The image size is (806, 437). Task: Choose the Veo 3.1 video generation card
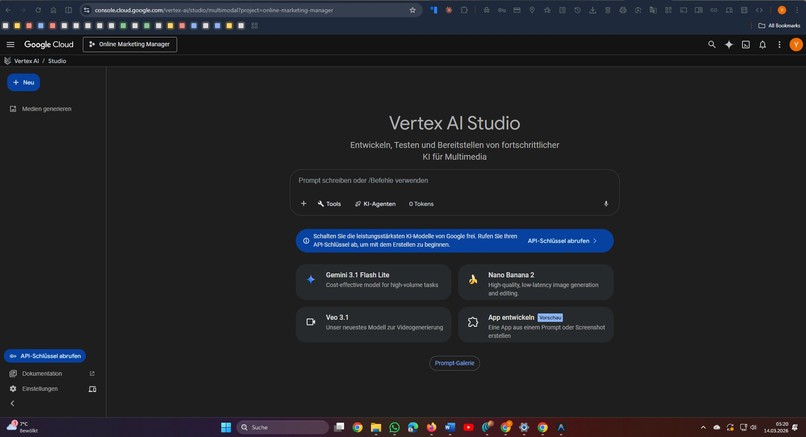pos(373,324)
